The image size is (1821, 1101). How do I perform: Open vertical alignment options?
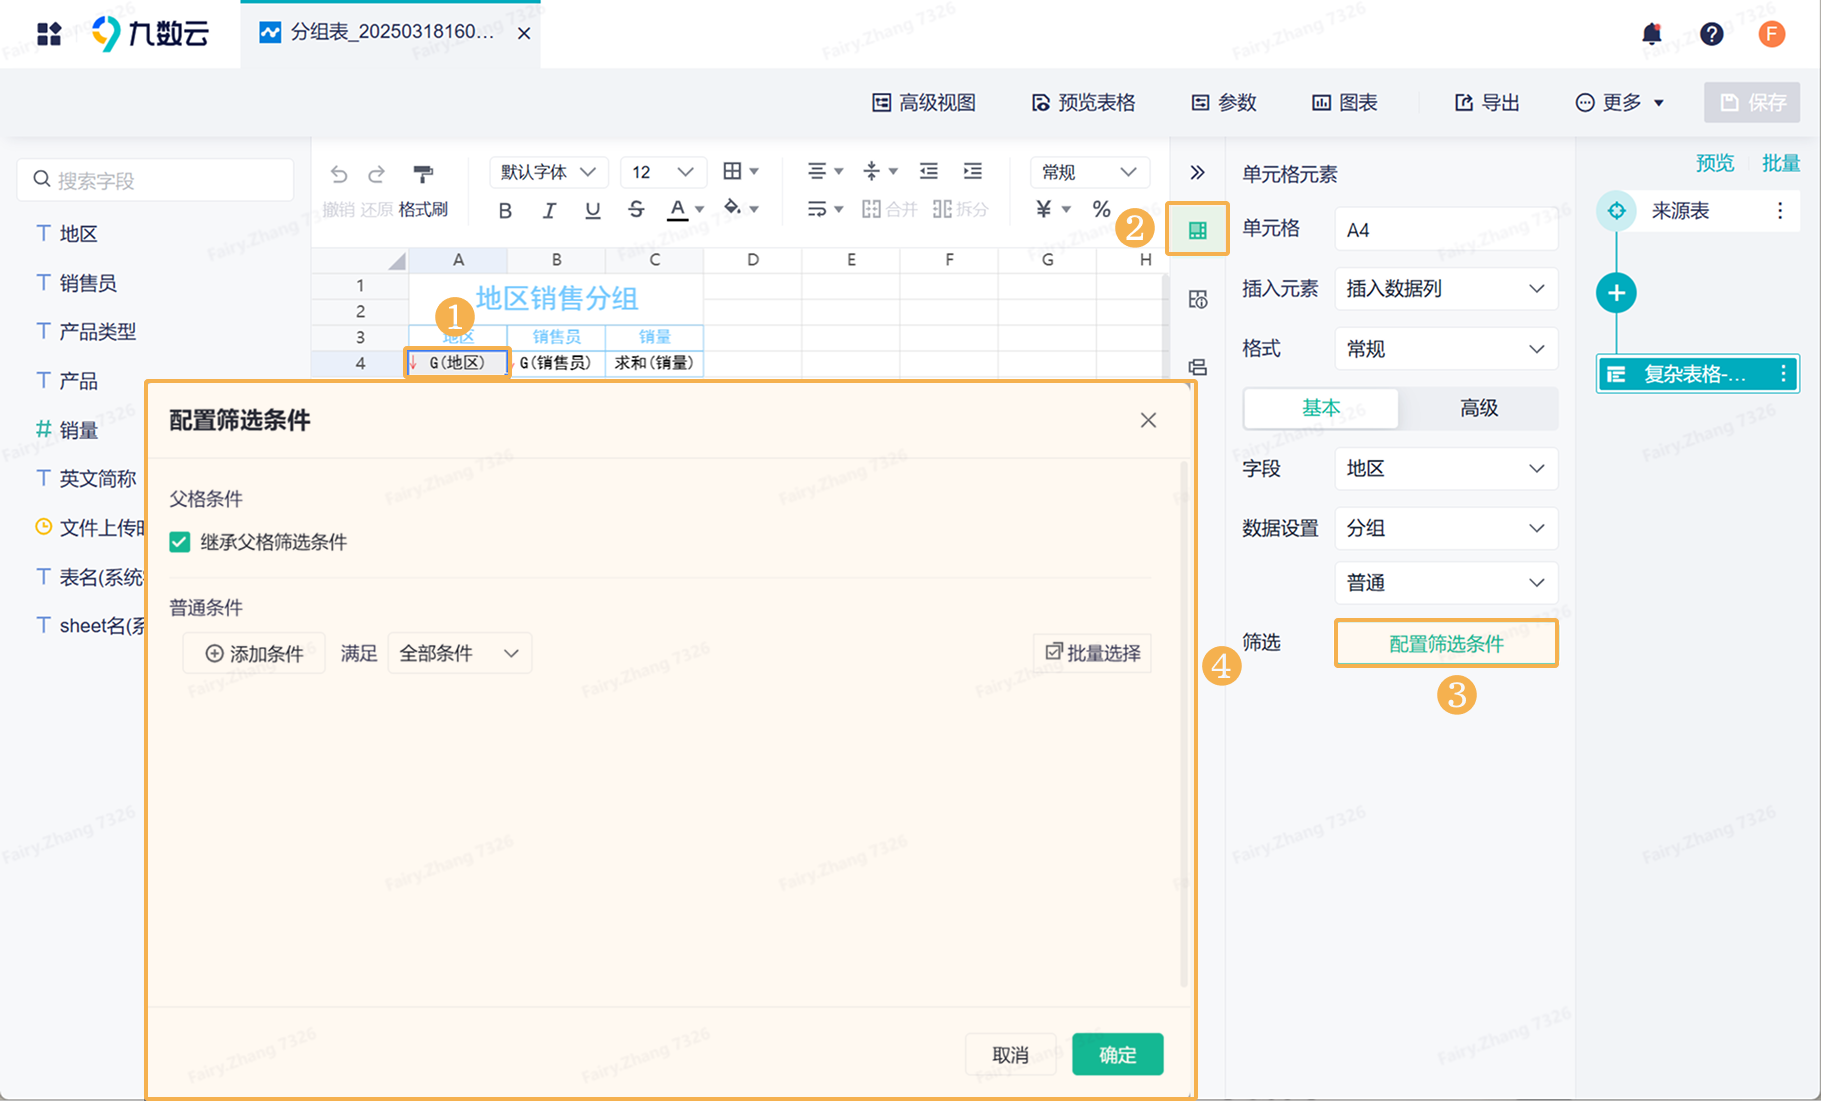[880, 171]
